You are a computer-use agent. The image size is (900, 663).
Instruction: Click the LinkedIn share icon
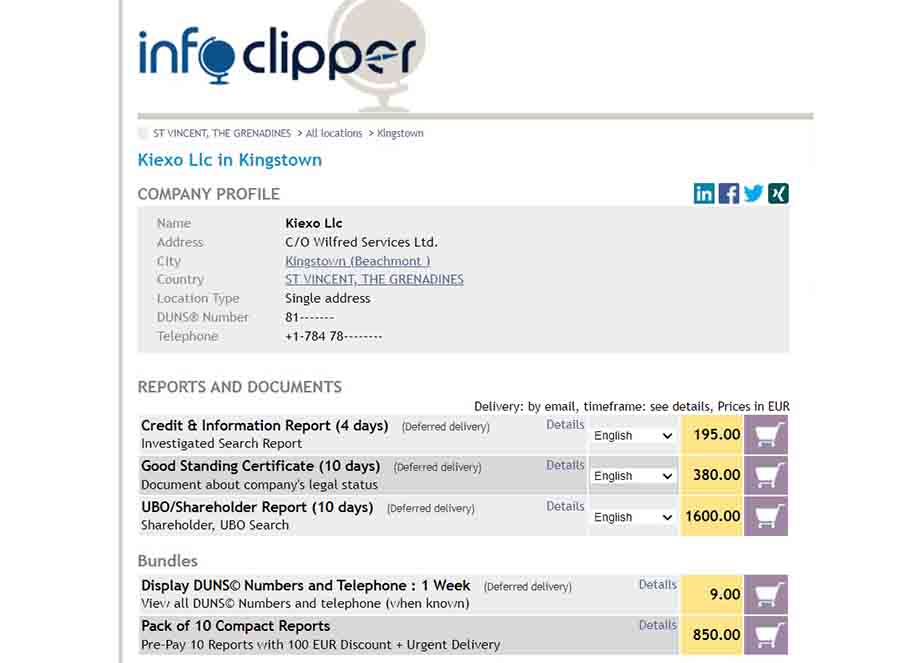point(704,194)
